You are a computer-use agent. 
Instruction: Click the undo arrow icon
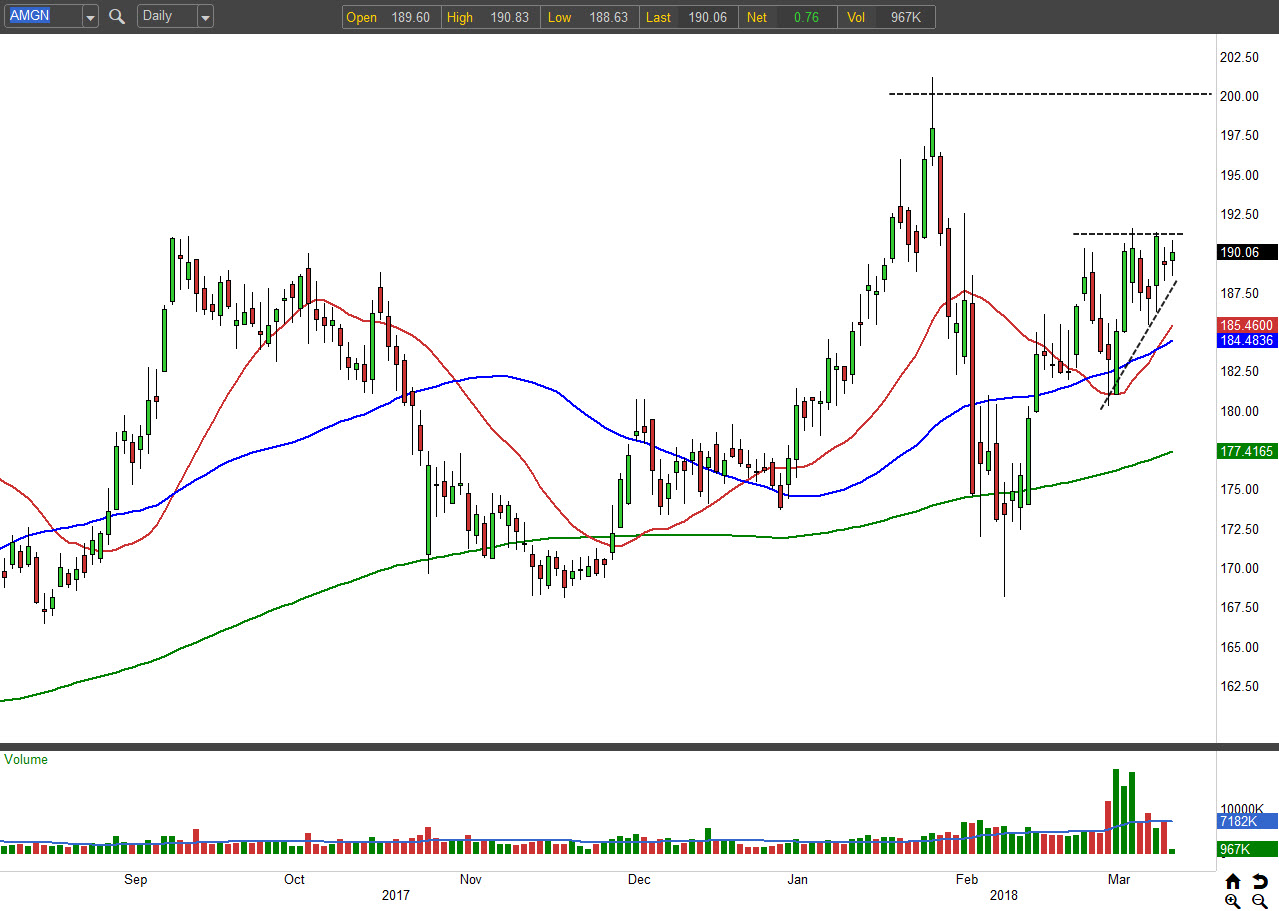(x=1260, y=881)
